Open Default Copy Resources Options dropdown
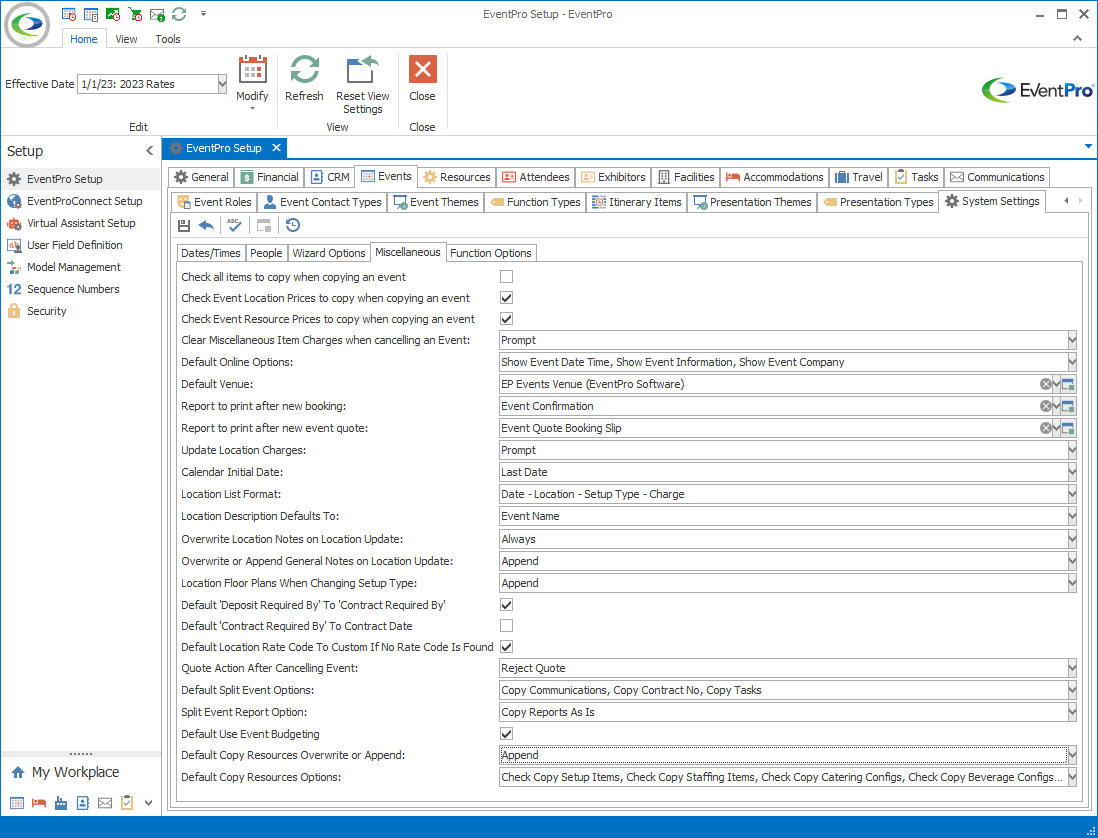The height and width of the screenshot is (838, 1098). click(1072, 777)
